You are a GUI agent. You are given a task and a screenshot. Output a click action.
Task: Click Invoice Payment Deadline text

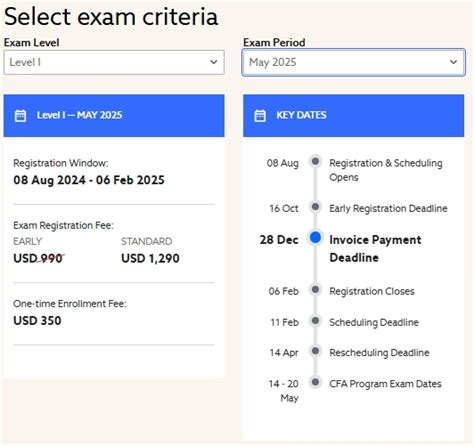[x=375, y=249]
